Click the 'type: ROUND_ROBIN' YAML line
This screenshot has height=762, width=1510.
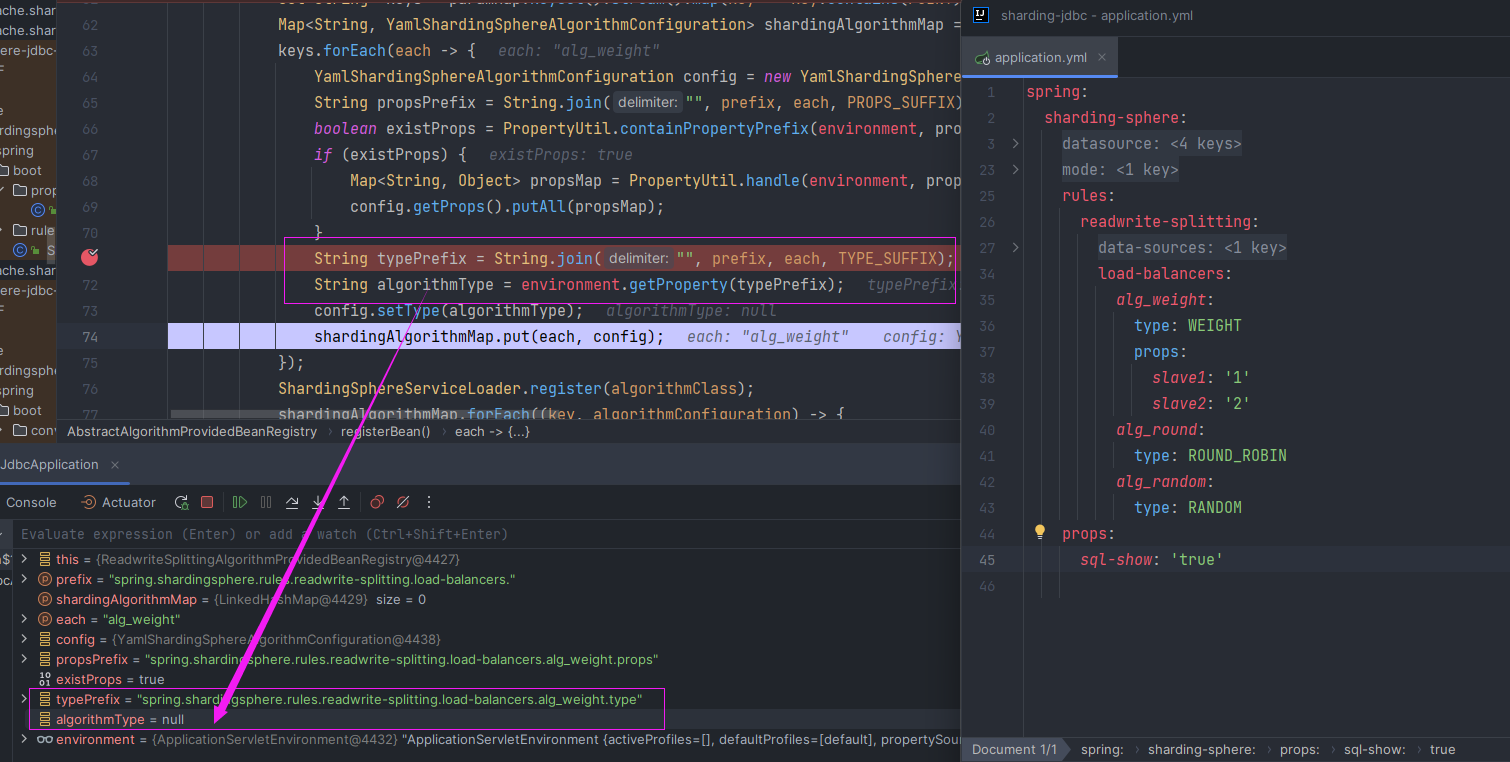pyautogui.click(x=1210, y=455)
